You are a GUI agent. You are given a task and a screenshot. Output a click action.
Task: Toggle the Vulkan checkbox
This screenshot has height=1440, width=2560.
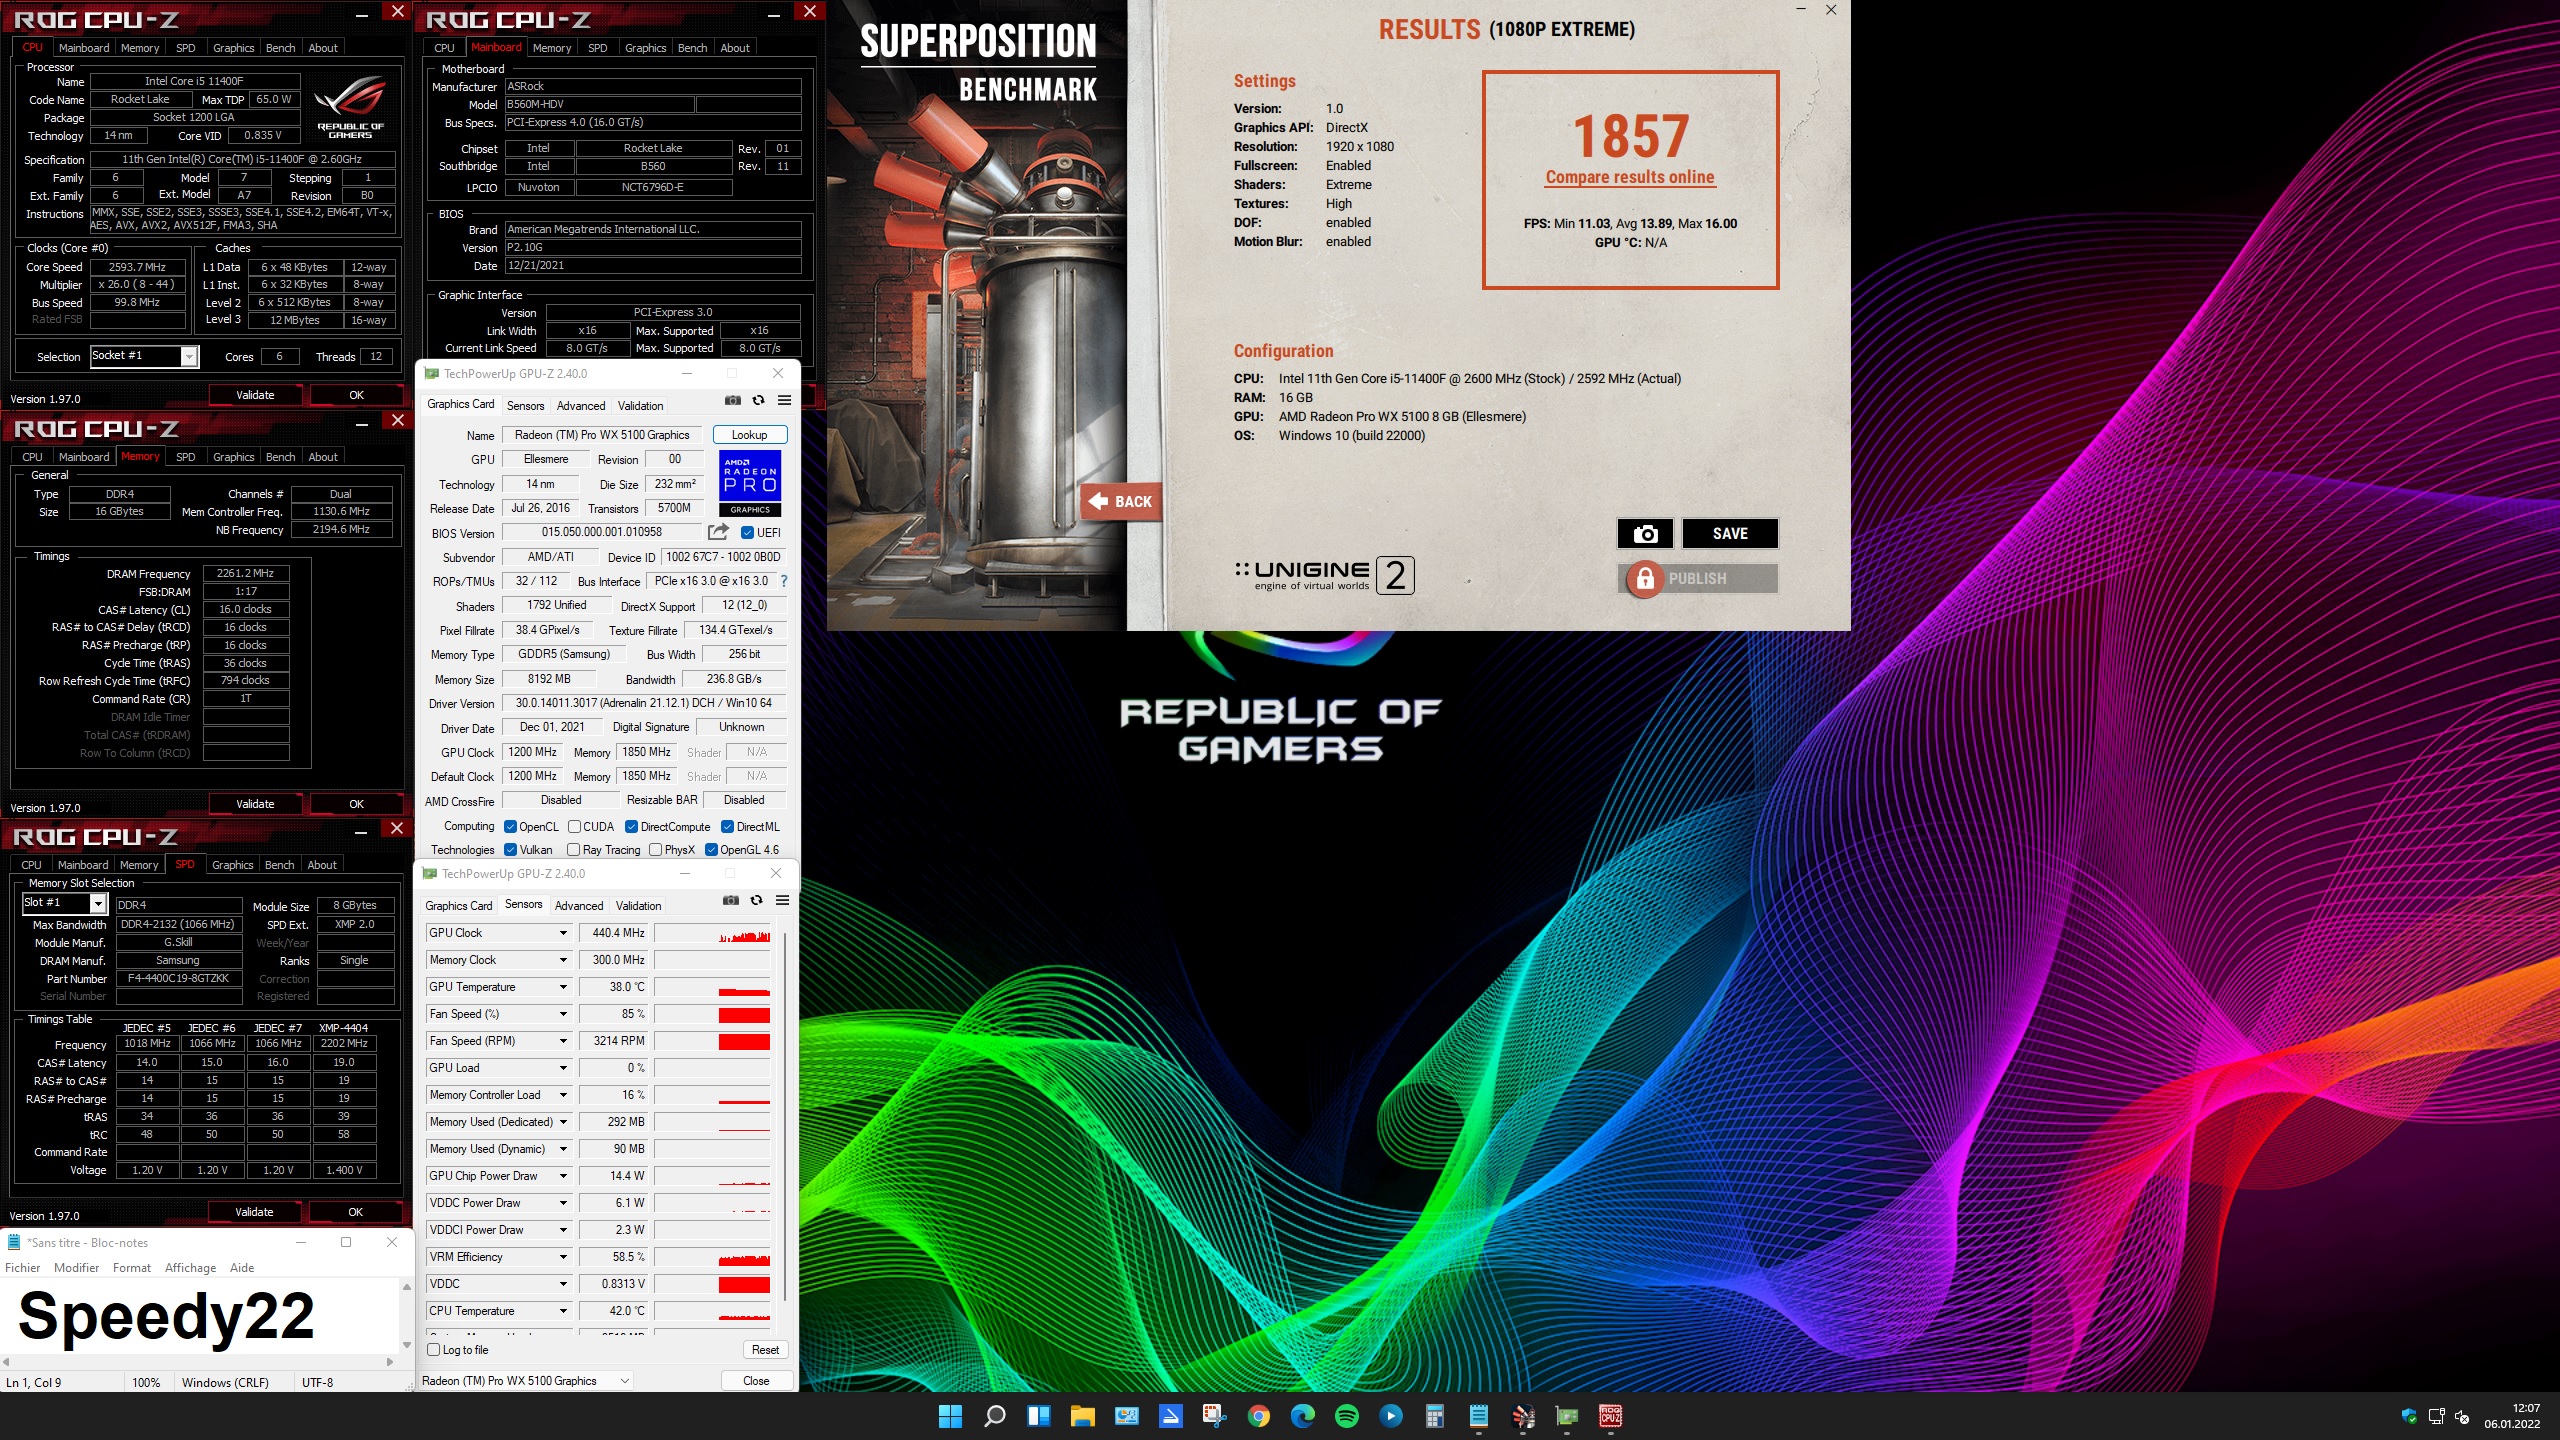pos(510,850)
